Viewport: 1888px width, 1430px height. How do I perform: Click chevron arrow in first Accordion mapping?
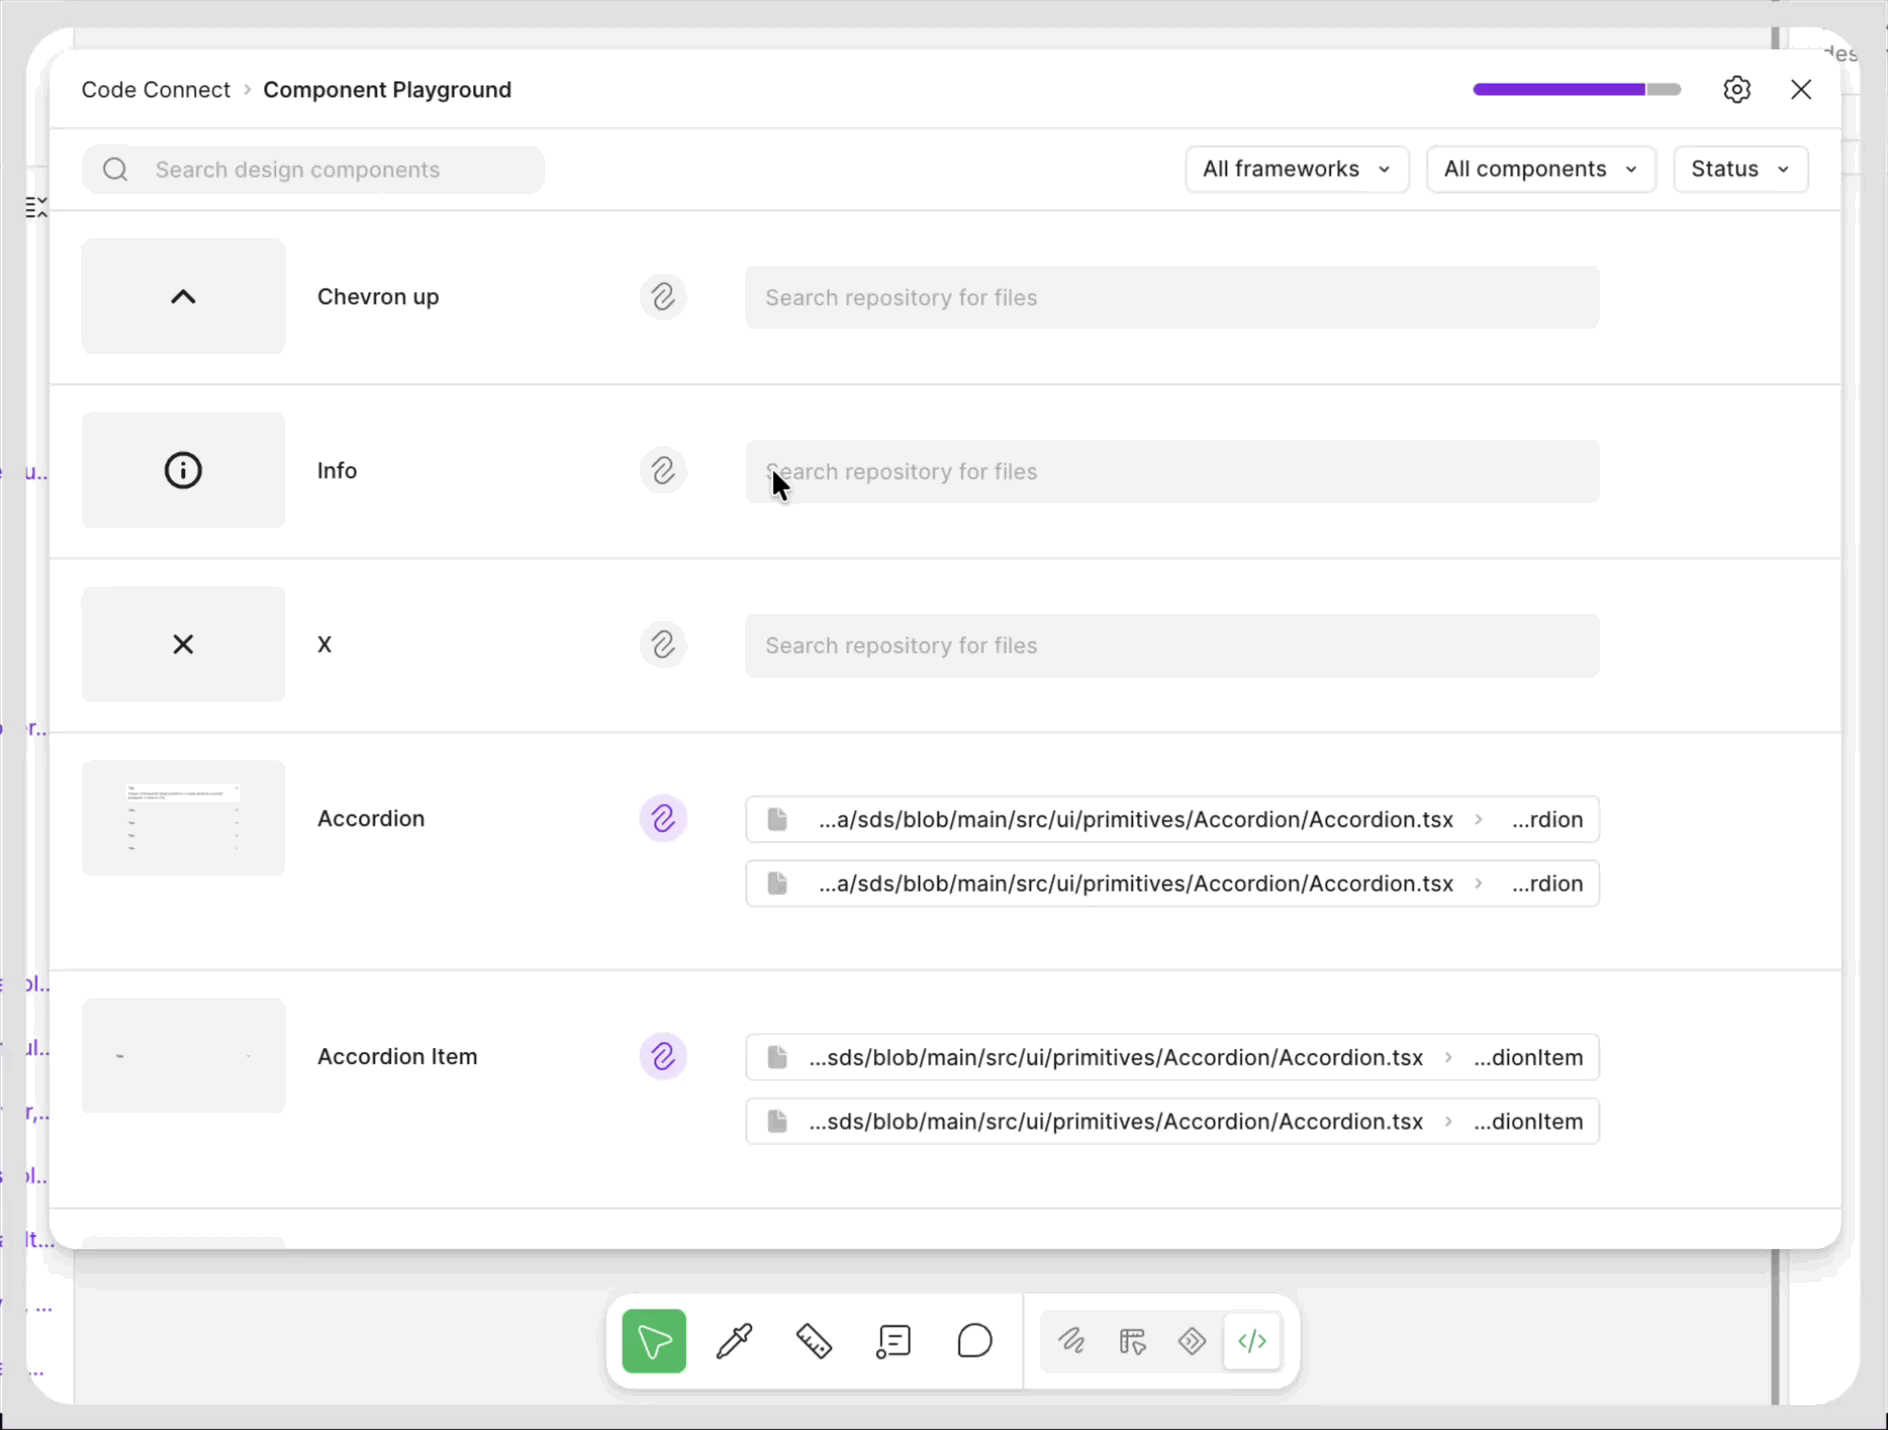(x=1478, y=819)
